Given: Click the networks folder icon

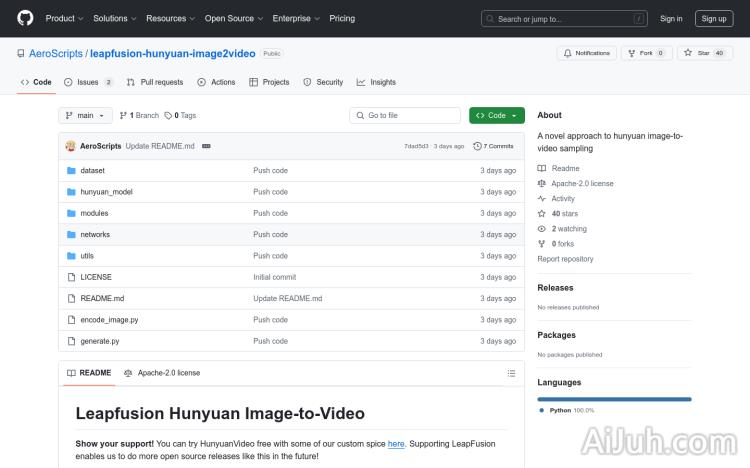Looking at the screenshot, I should click(x=71, y=234).
